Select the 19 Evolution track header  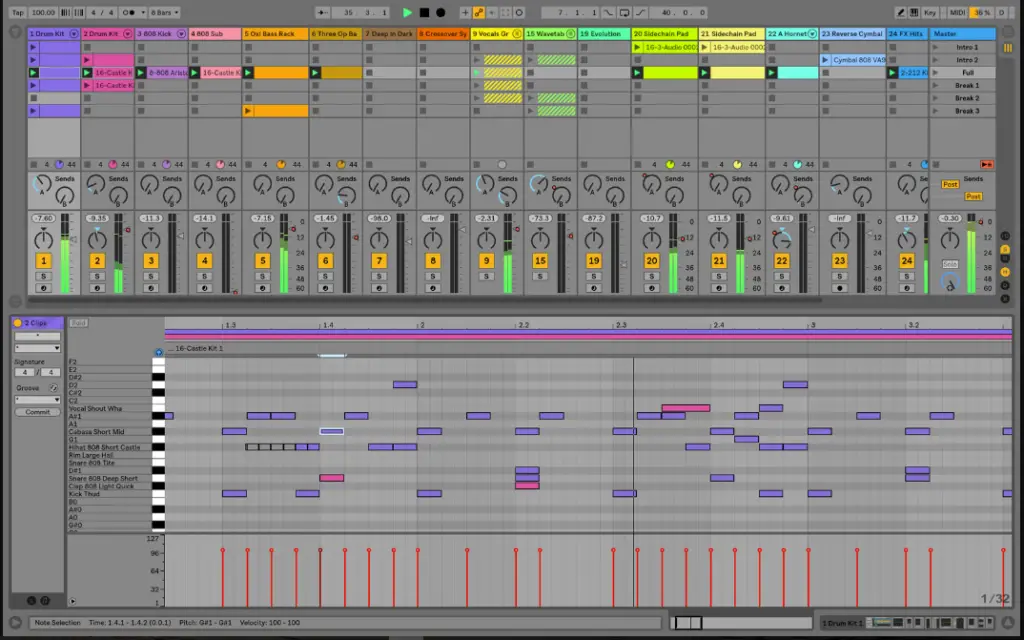tap(604, 33)
